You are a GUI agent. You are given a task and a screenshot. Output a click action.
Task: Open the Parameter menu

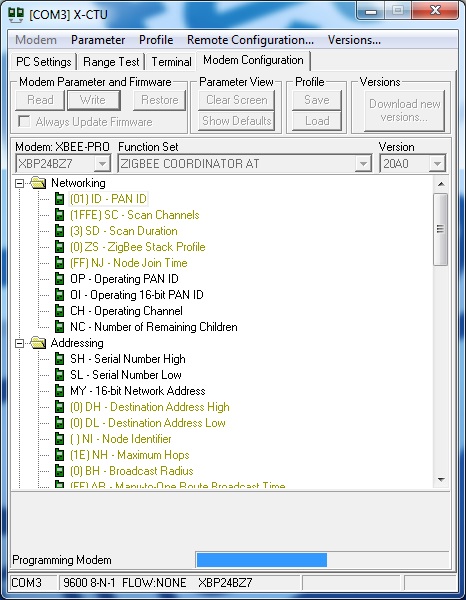point(98,40)
